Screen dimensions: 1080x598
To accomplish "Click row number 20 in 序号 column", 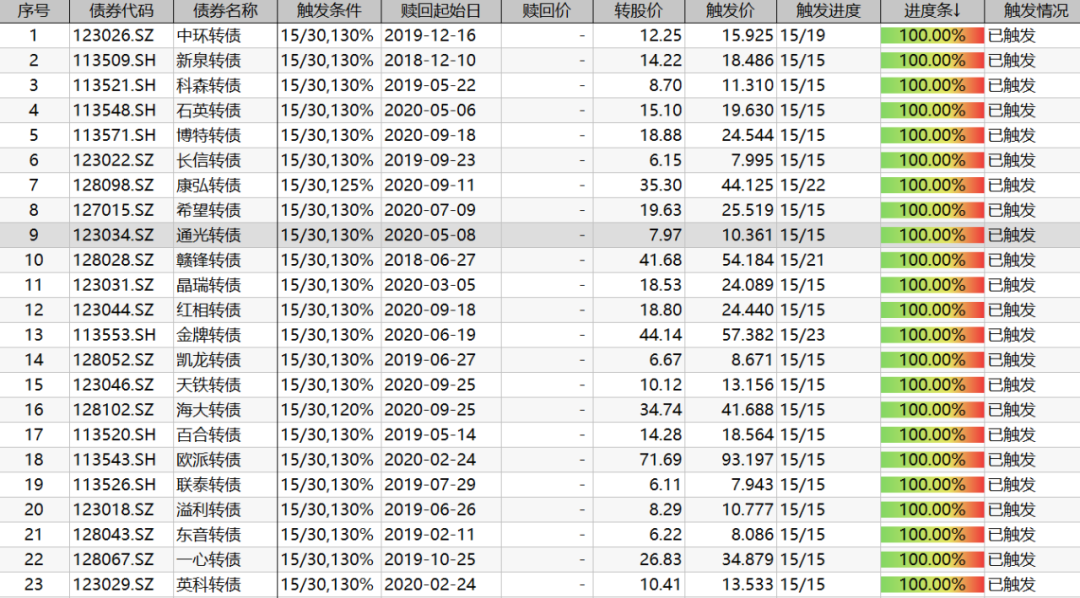I will point(34,510).
